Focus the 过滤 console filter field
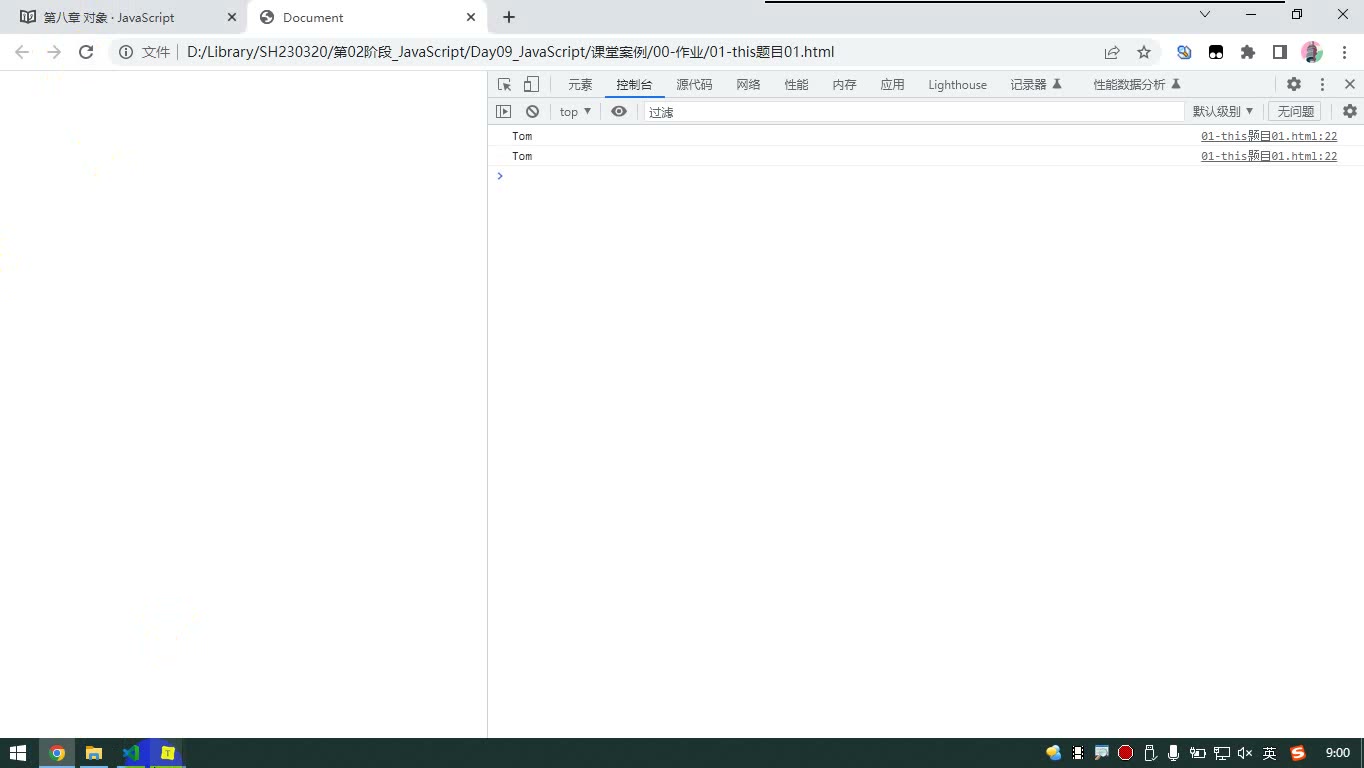The height and width of the screenshot is (768, 1364). [914, 112]
